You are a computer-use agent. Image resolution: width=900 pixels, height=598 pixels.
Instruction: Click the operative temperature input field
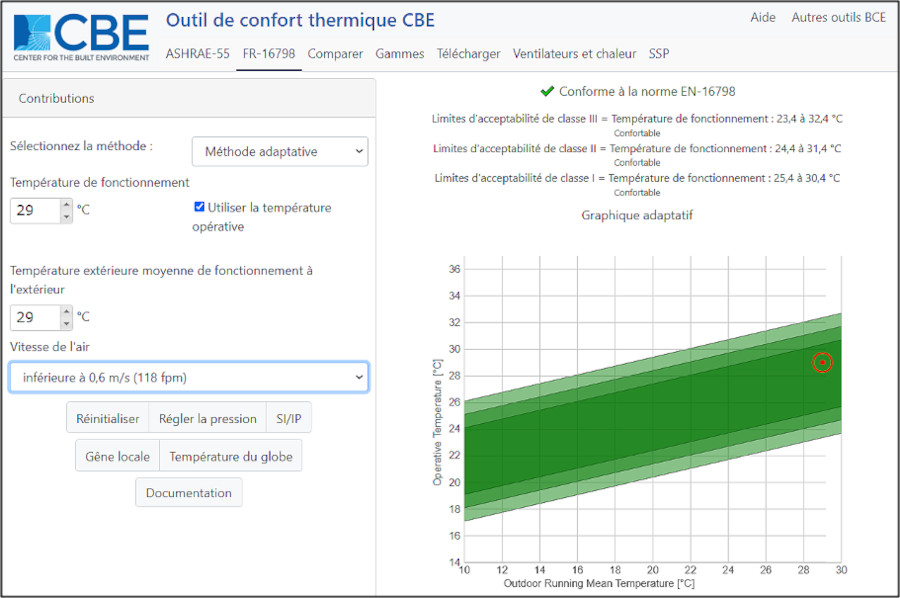pyautogui.click(x=36, y=211)
